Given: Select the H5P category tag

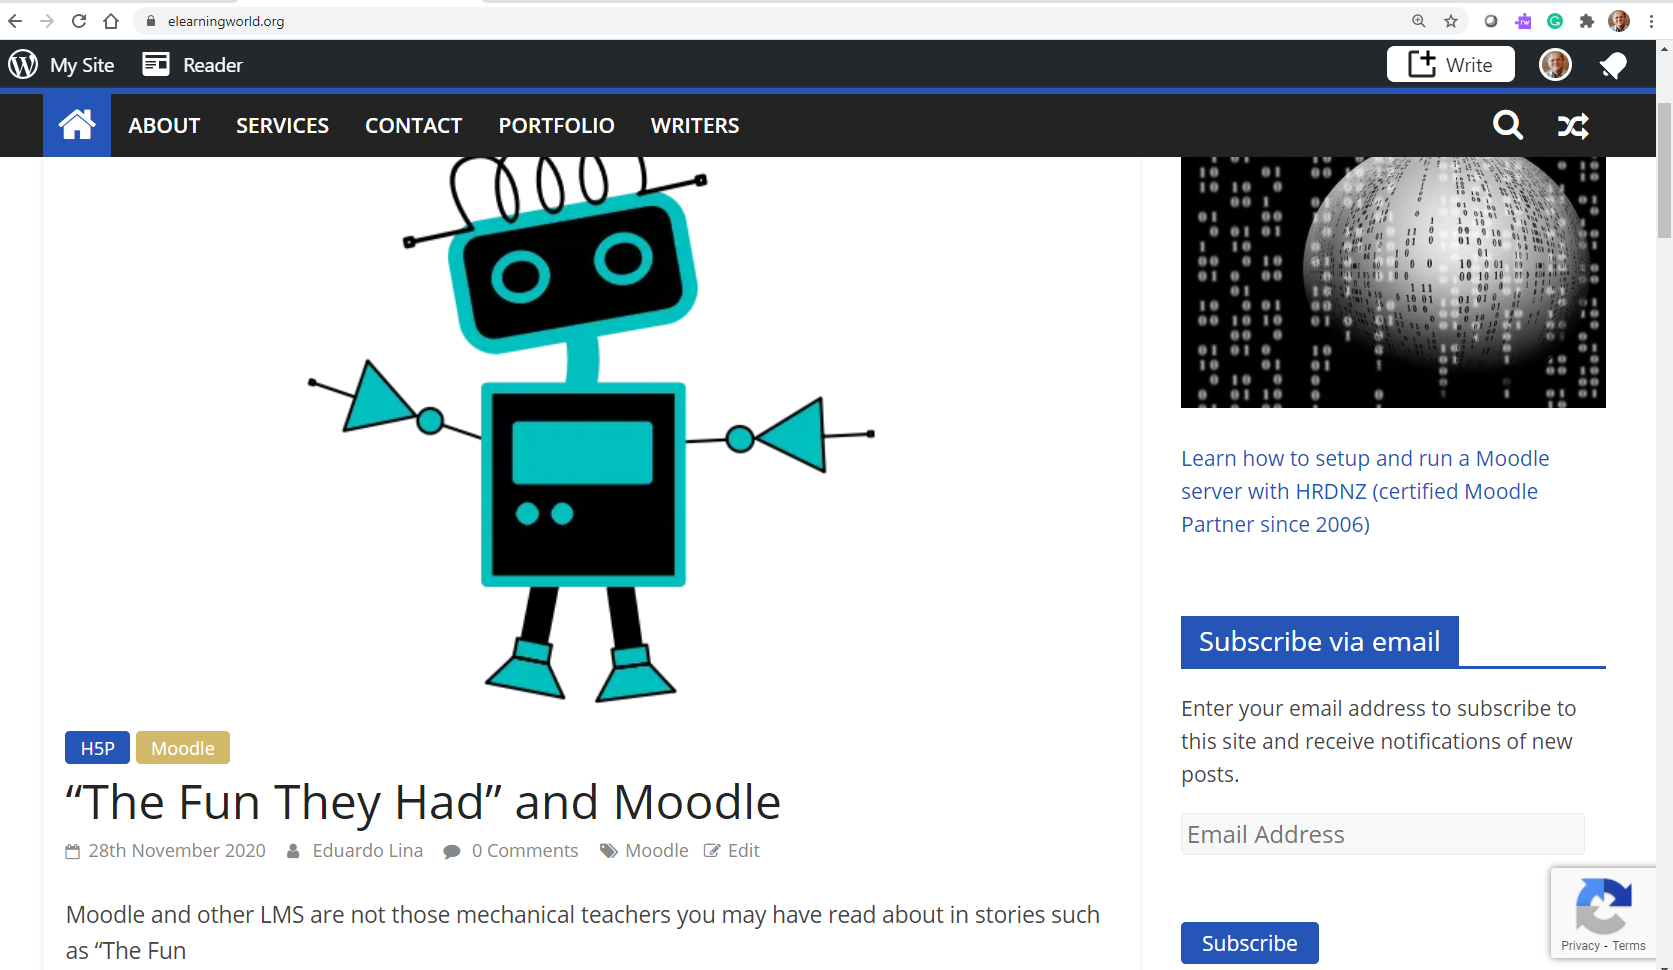Looking at the screenshot, I should pyautogui.click(x=98, y=748).
